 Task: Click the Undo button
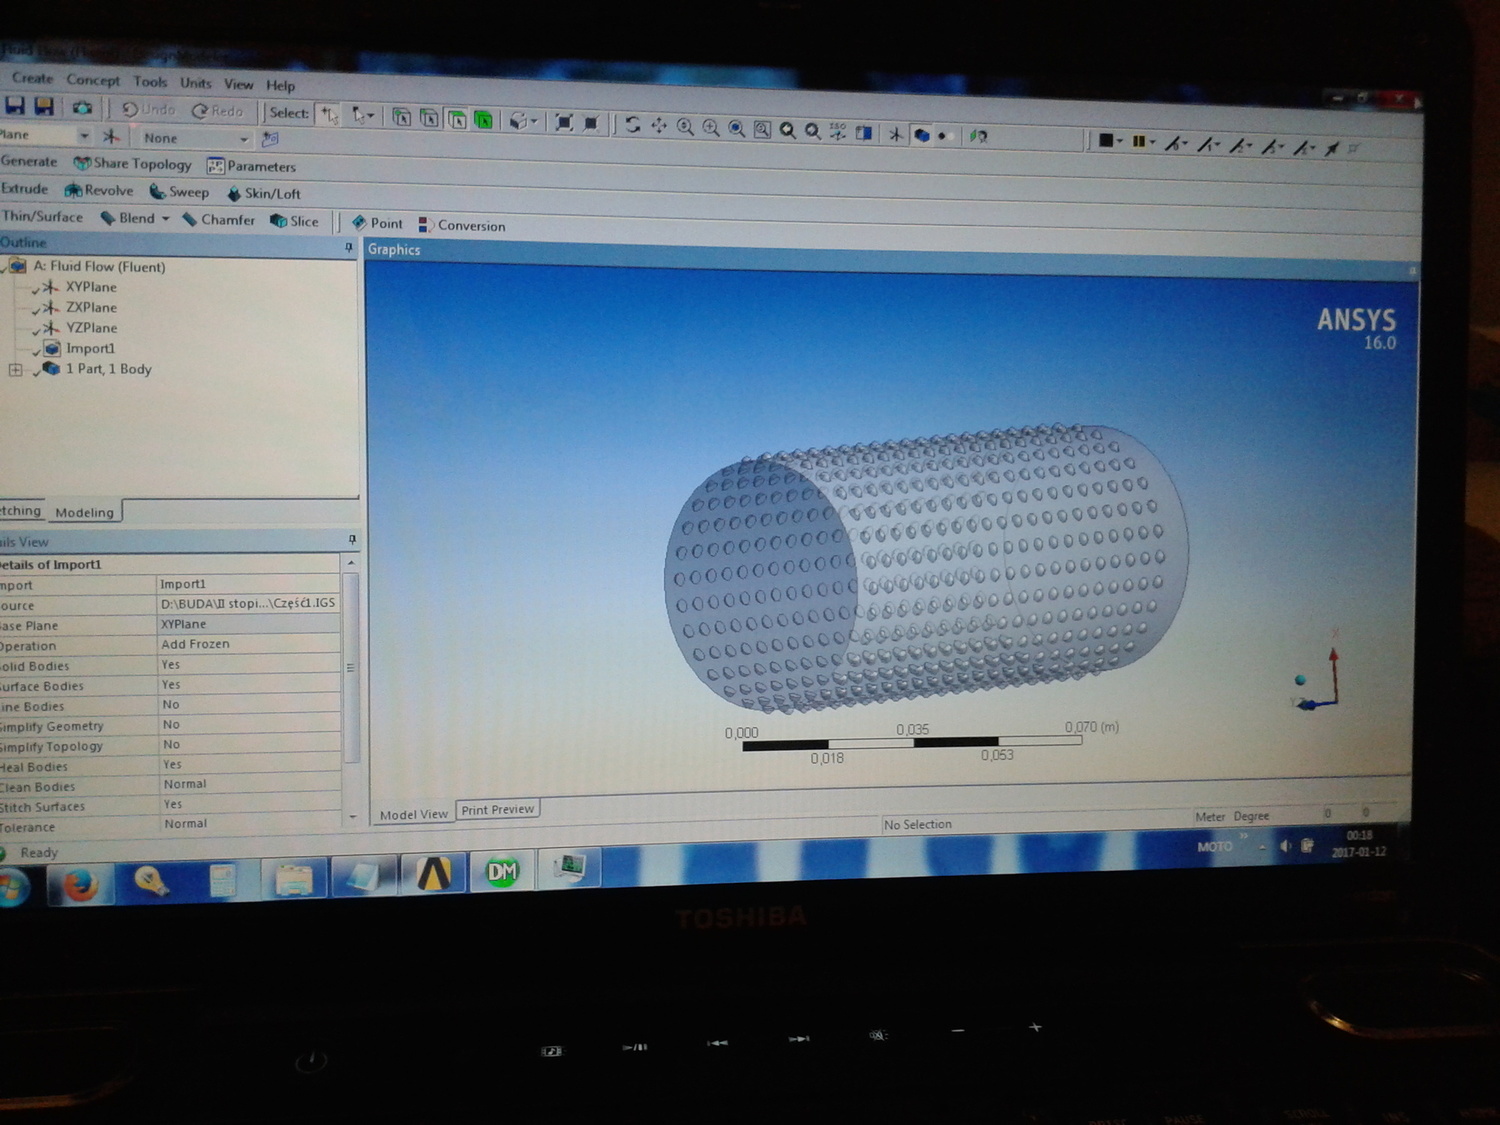[x=148, y=109]
